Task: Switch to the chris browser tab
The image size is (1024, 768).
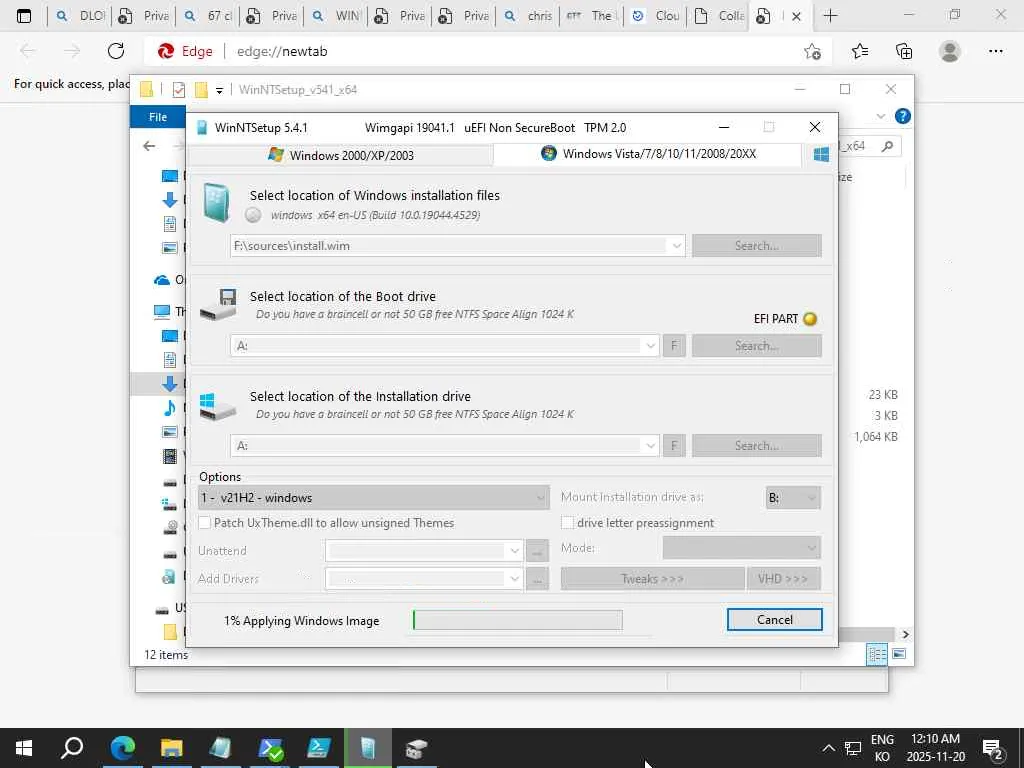Action: pyautogui.click(x=529, y=16)
